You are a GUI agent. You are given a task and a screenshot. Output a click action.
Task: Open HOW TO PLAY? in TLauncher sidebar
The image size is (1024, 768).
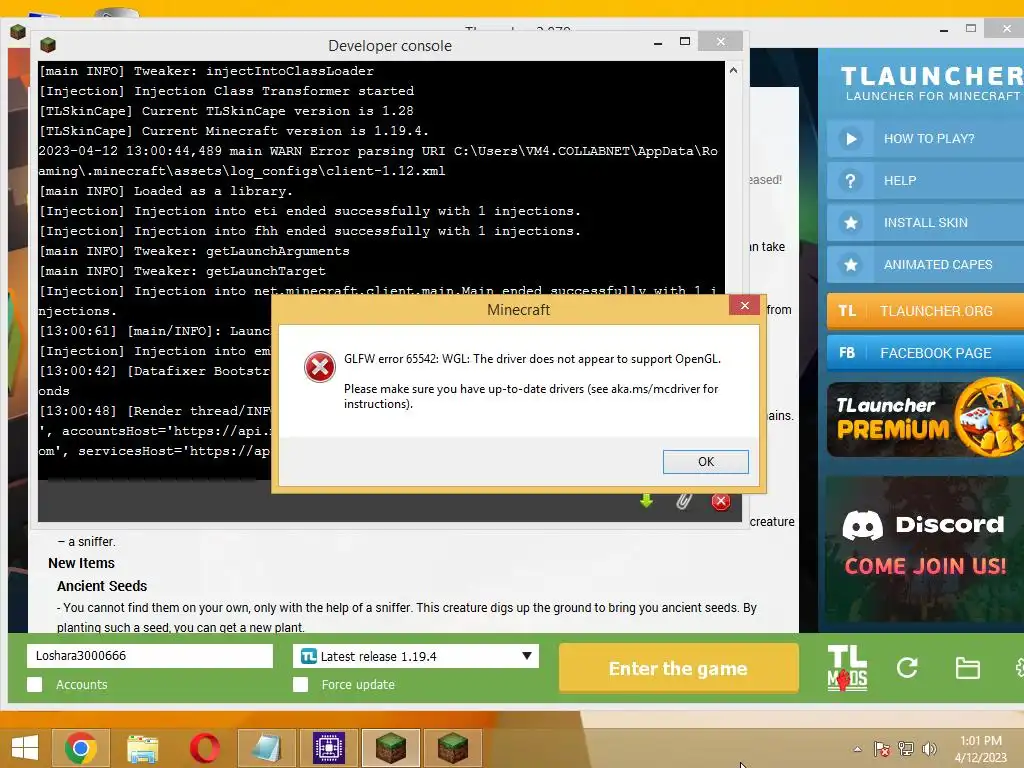[925, 138]
